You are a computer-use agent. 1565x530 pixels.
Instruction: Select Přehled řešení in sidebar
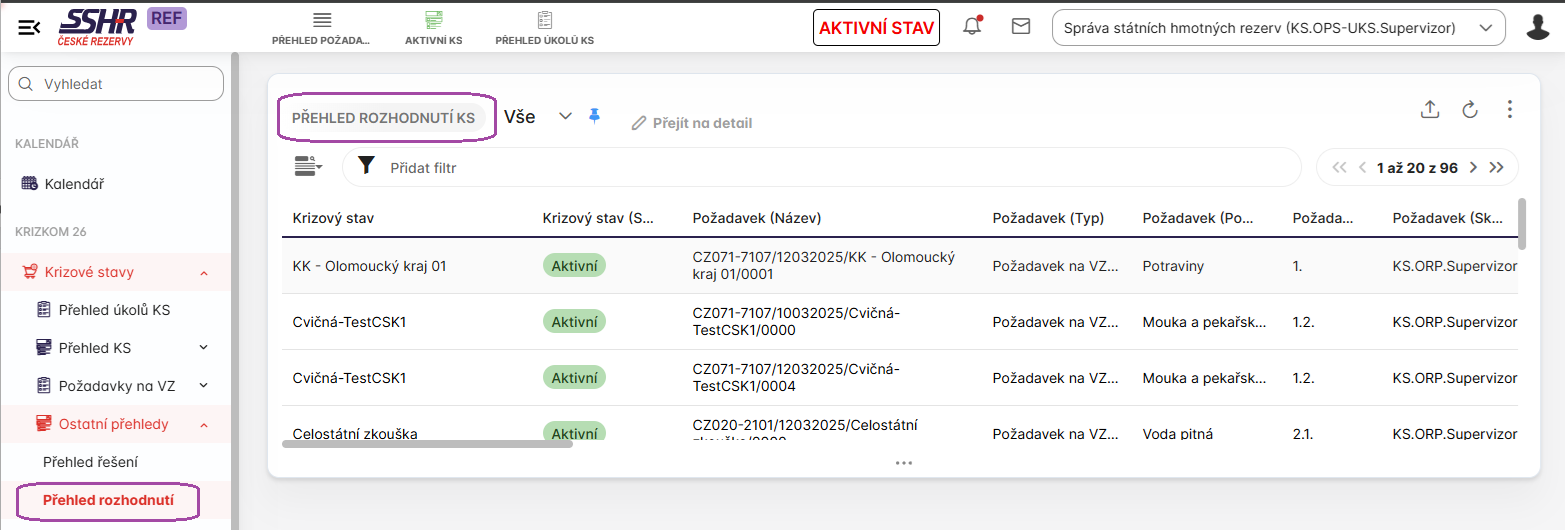pyautogui.click(x=91, y=462)
